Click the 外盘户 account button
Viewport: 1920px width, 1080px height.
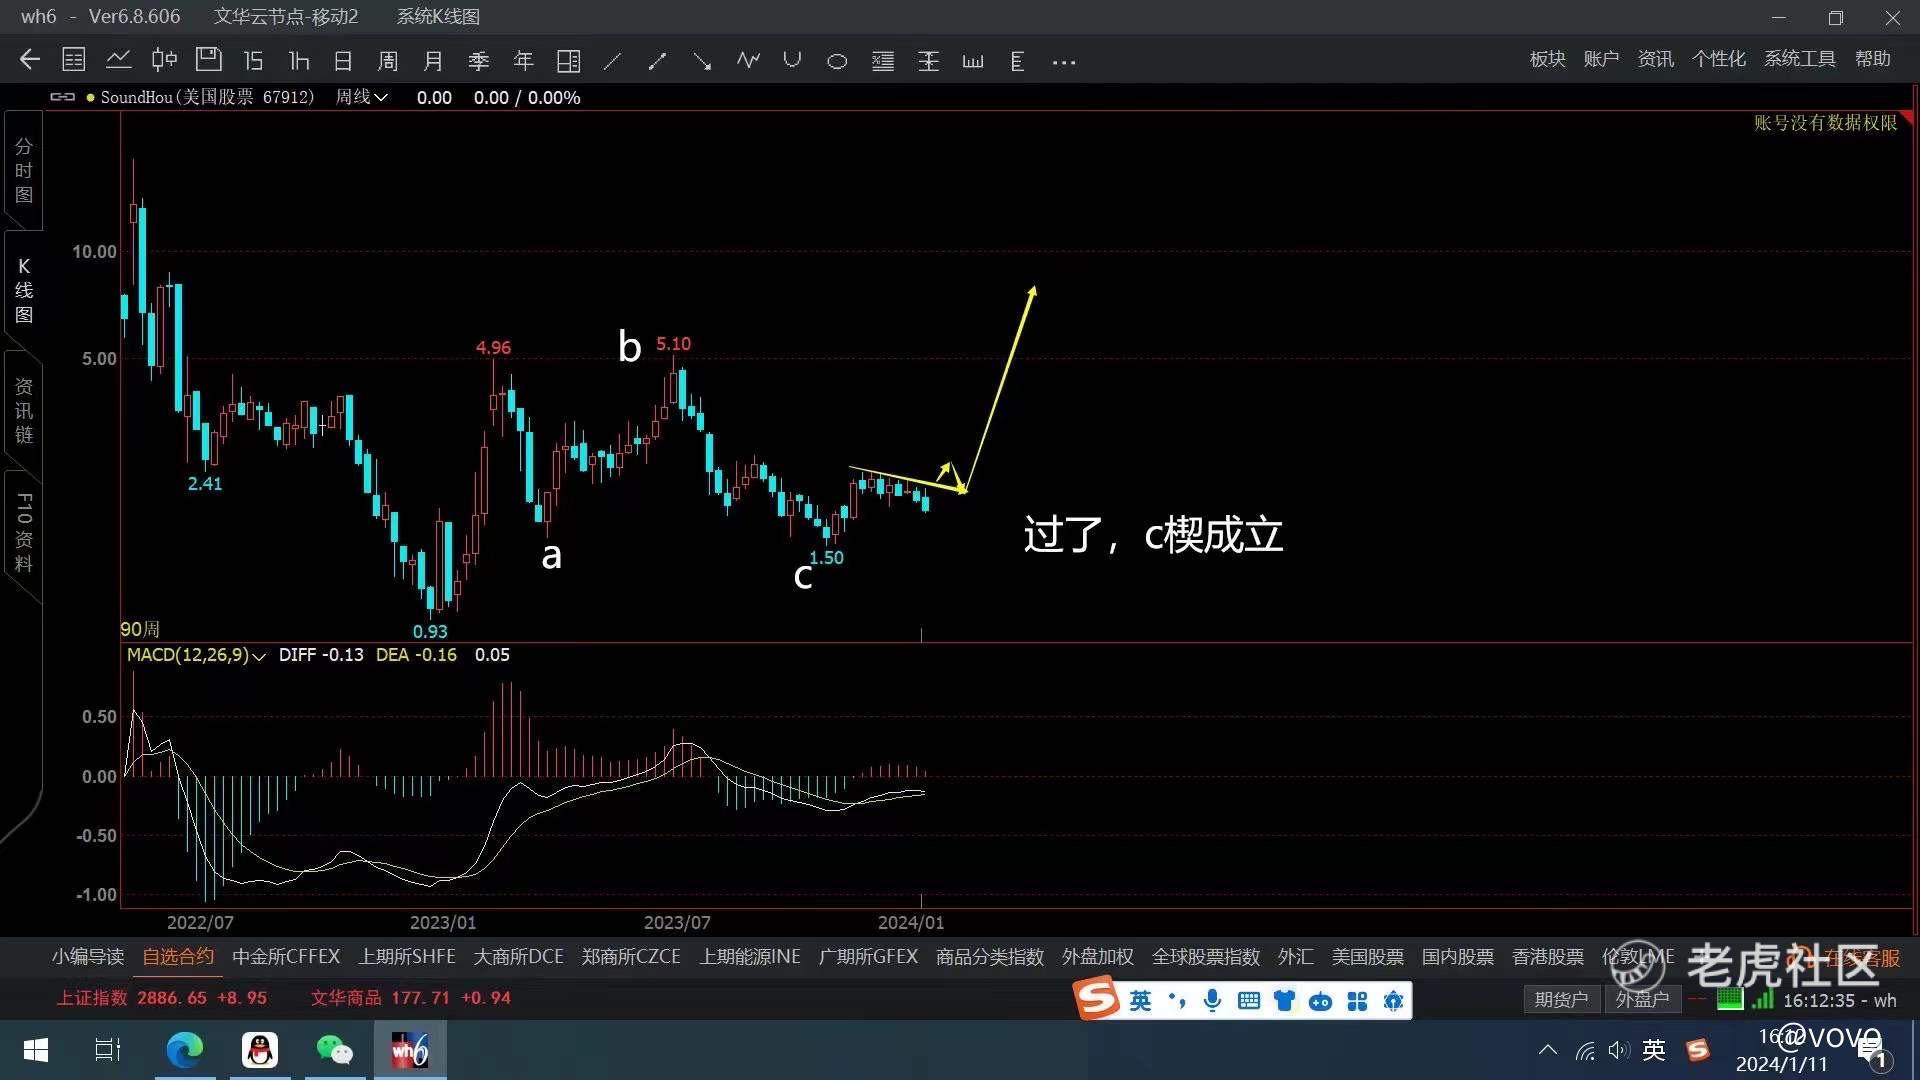(1642, 999)
